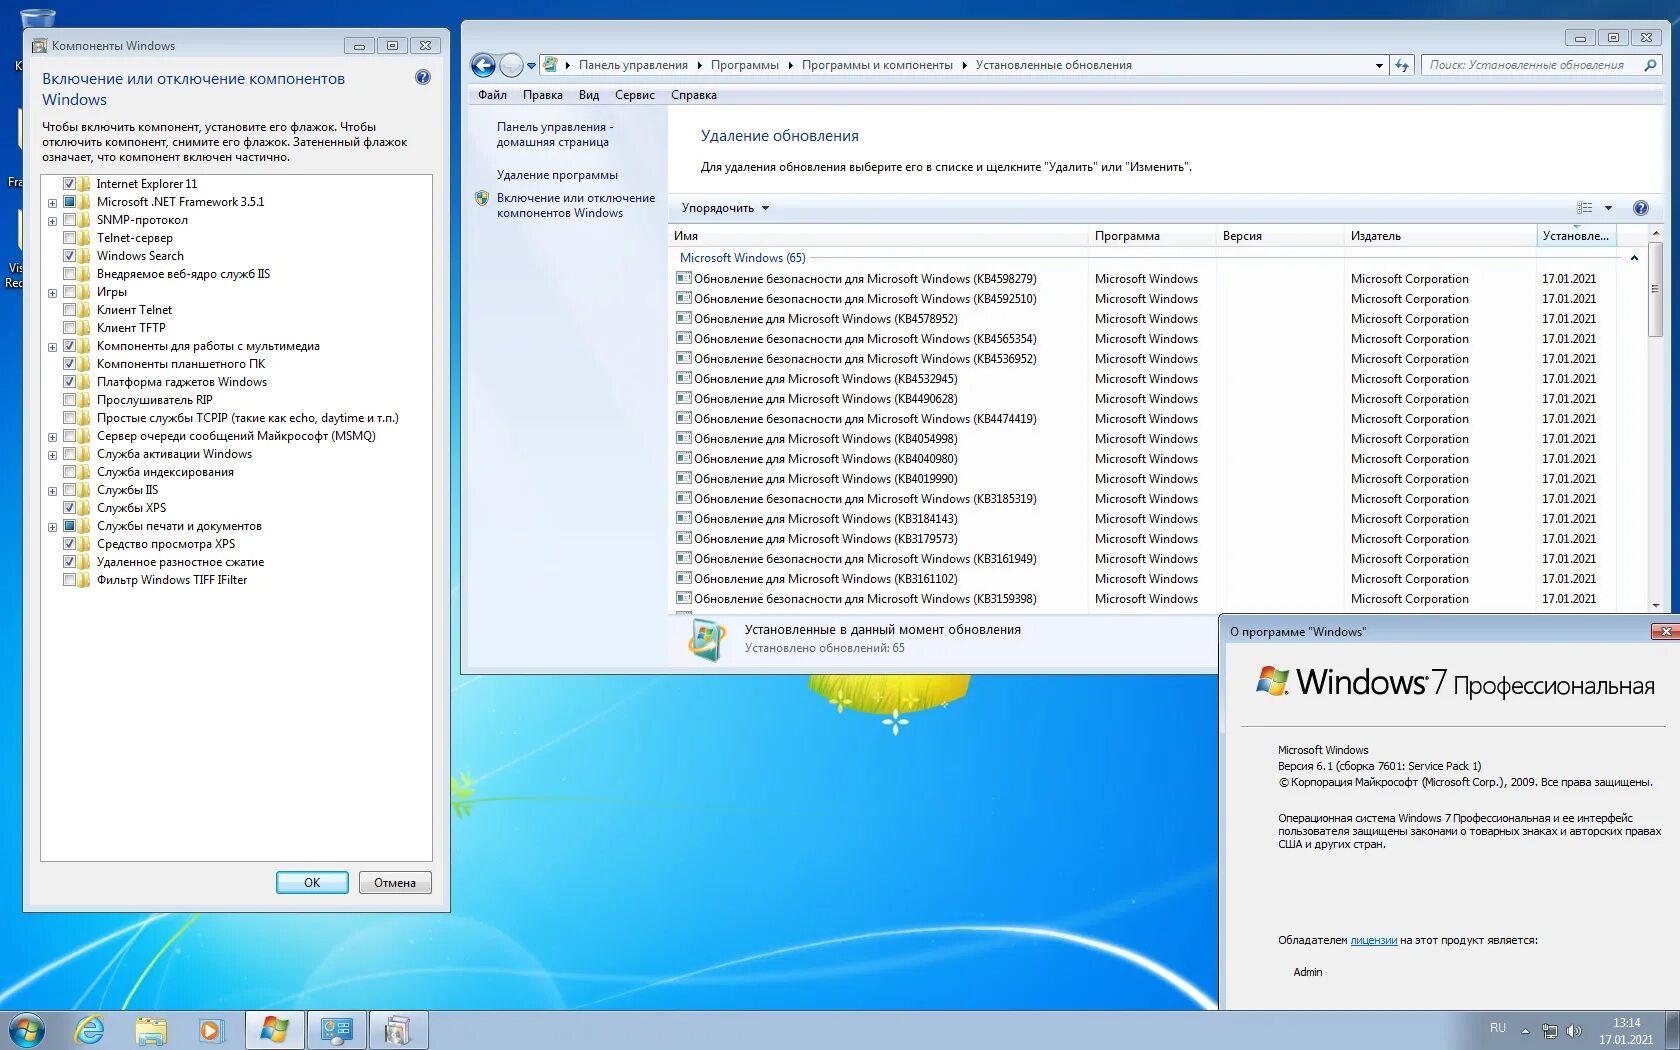Expand SNMP-протокол tree node
The width and height of the screenshot is (1680, 1050).
[x=52, y=221]
